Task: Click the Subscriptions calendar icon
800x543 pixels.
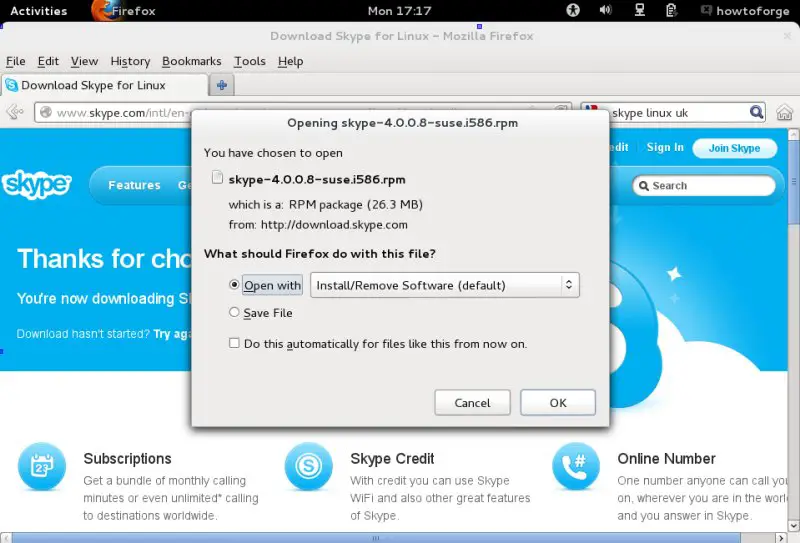Action: (x=42, y=466)
